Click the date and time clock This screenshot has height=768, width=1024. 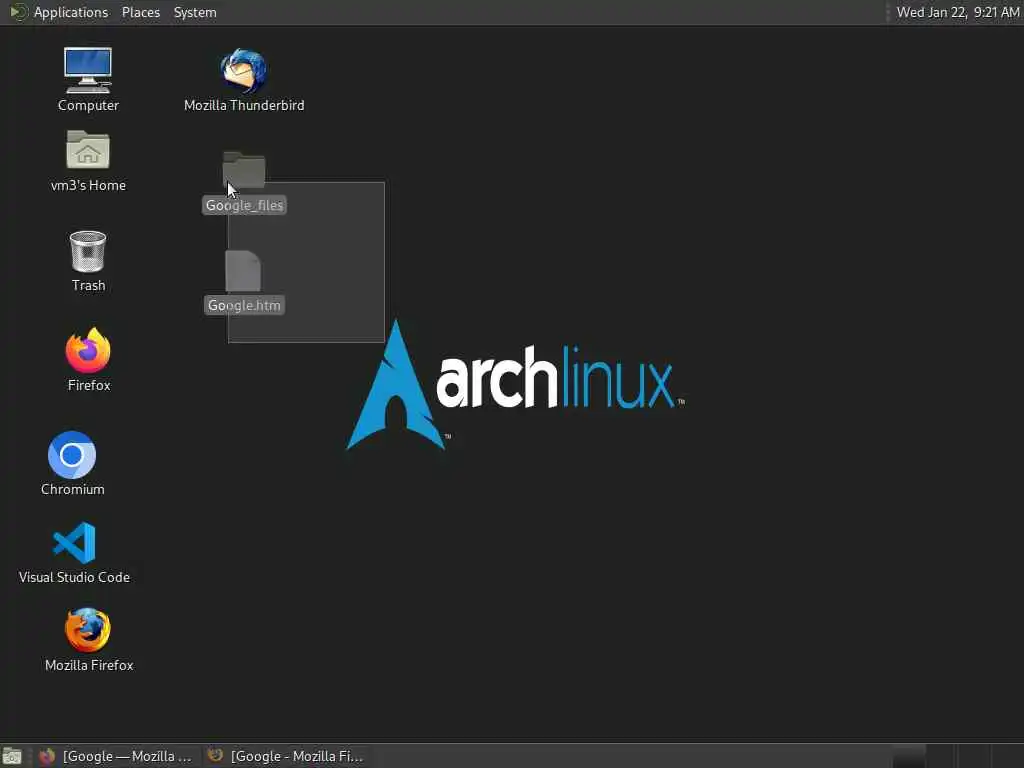[957, 12]
